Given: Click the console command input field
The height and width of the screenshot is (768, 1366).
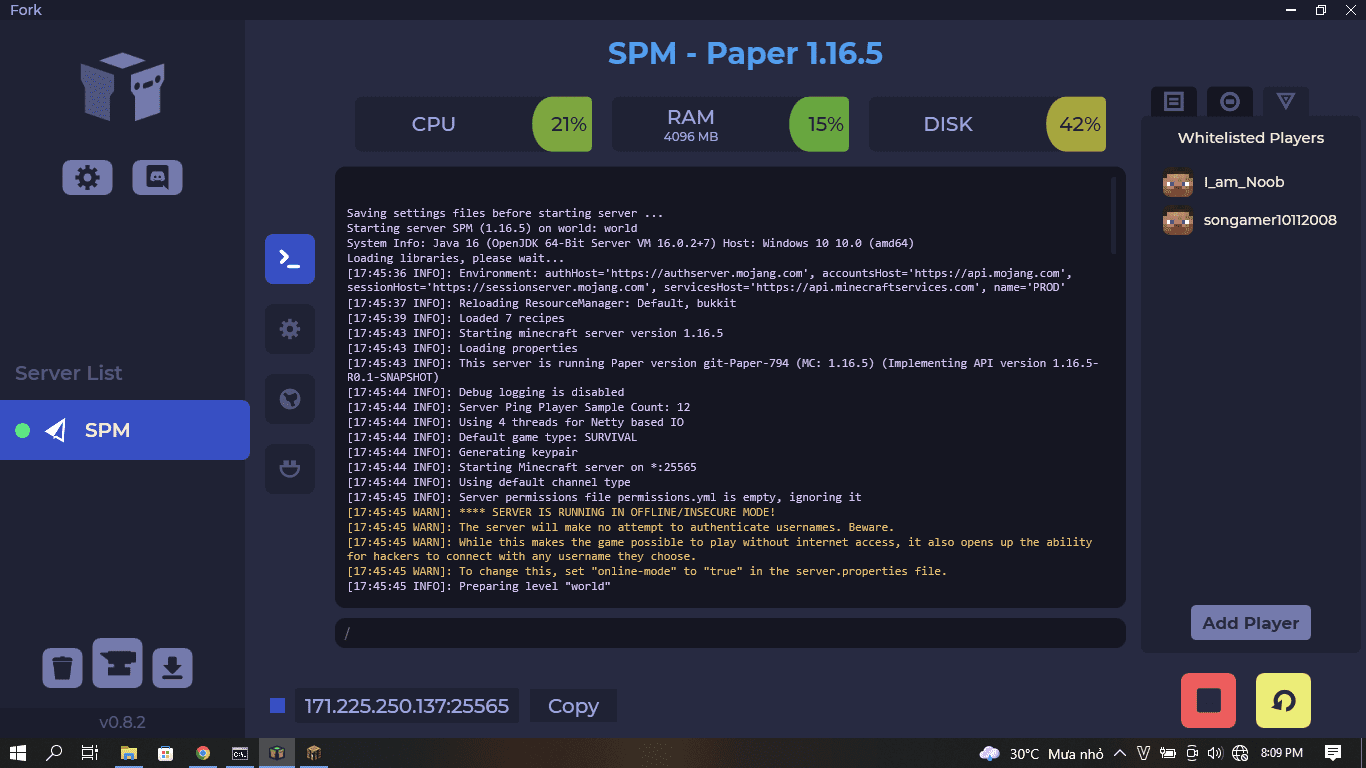Looking at the screenshot, I should [730, 633].
